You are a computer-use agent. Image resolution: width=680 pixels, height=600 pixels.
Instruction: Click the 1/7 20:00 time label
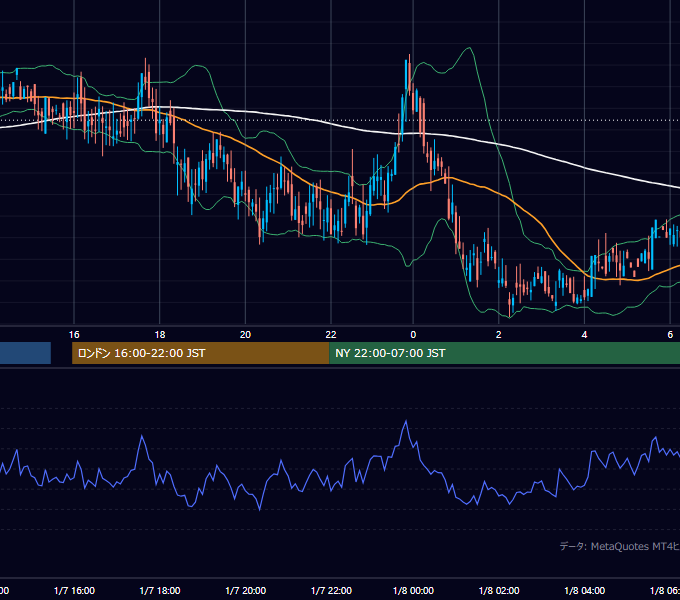pos(245,590)
